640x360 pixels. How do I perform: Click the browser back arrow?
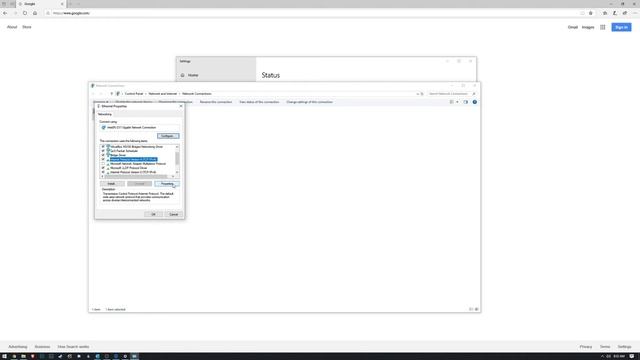pyautogui.click(x=5, y=13)
